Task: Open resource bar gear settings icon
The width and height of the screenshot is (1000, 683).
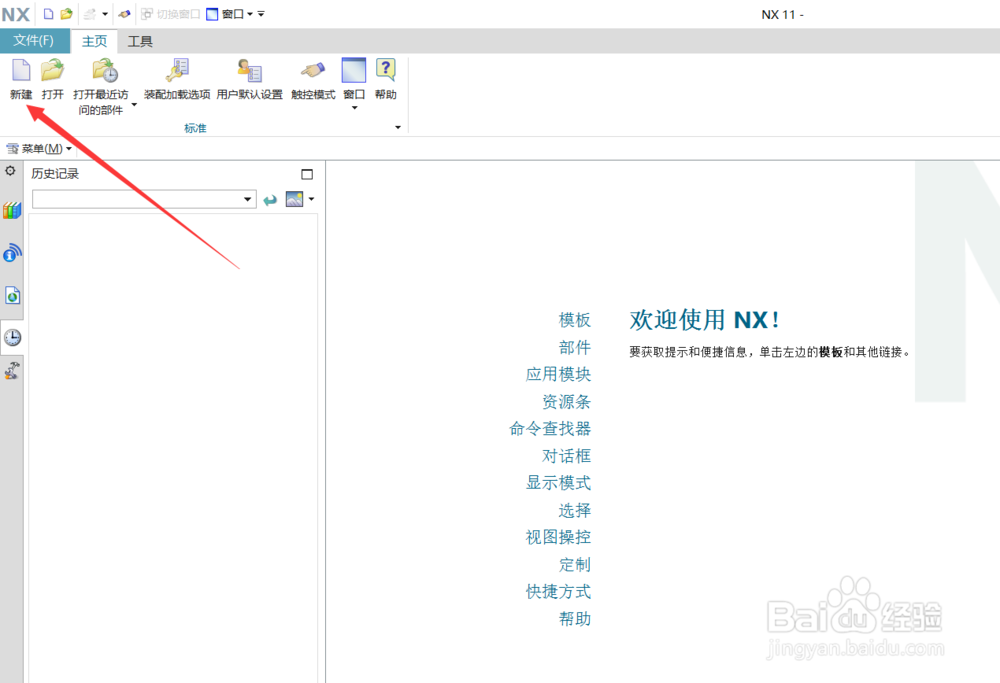Action: point(10,171)
